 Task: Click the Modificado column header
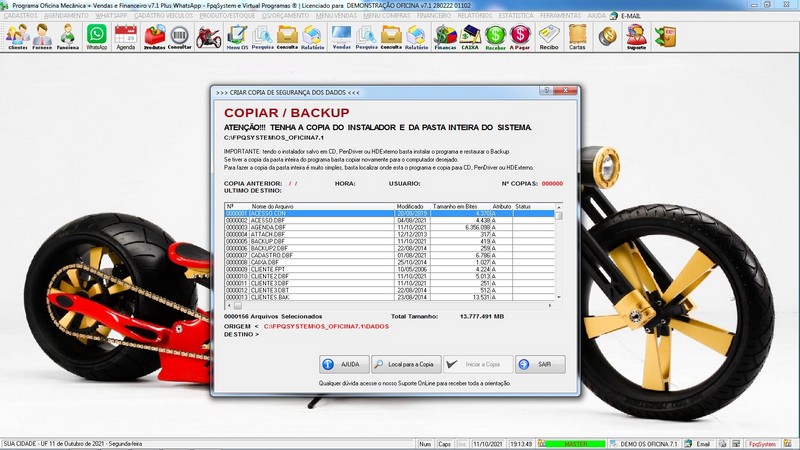(413, 207)
